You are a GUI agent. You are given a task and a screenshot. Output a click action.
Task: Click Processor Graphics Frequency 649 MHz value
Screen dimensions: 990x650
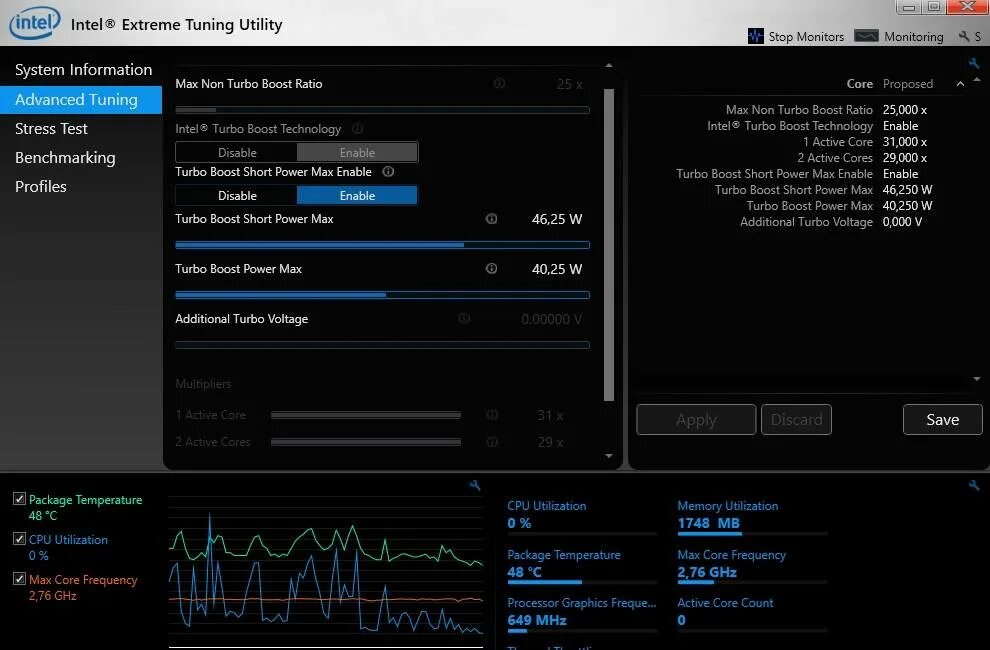click(537, 620)
